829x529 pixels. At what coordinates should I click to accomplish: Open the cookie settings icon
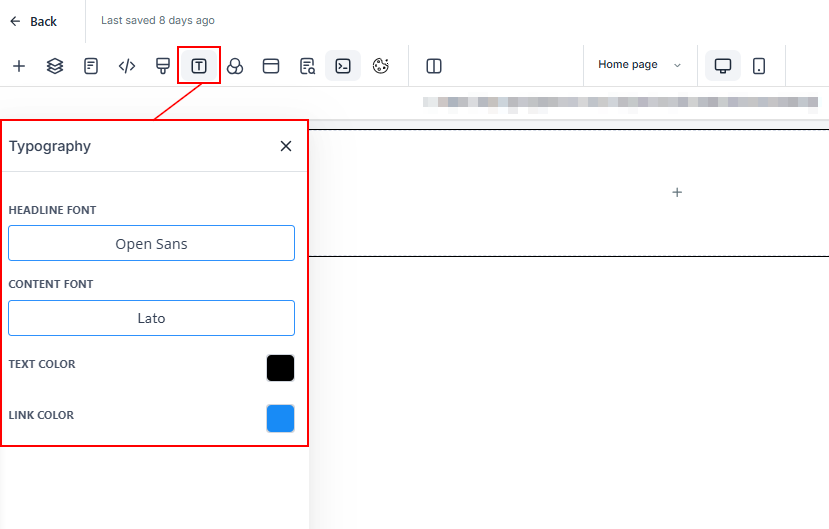click(x=381, y=66)
